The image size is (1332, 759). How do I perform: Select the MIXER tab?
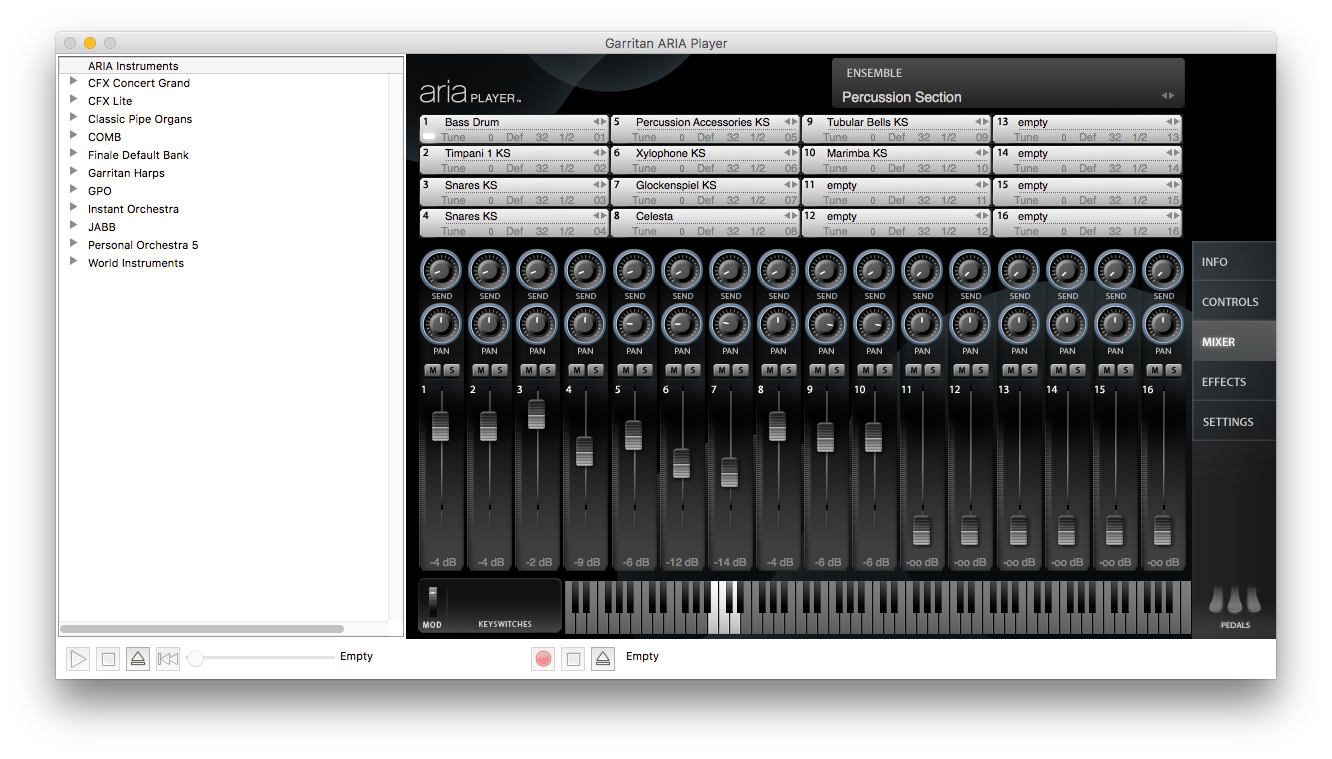click(1234, 342)
